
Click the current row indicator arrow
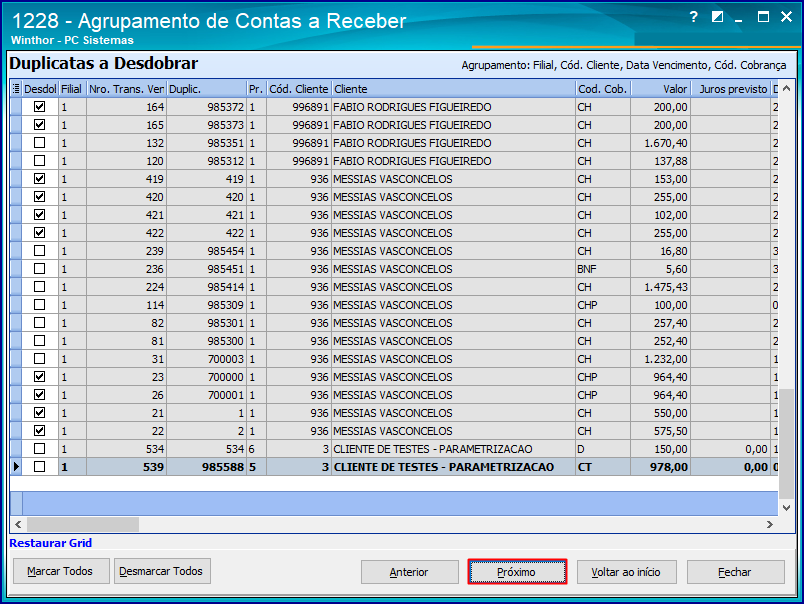[16, 467]
